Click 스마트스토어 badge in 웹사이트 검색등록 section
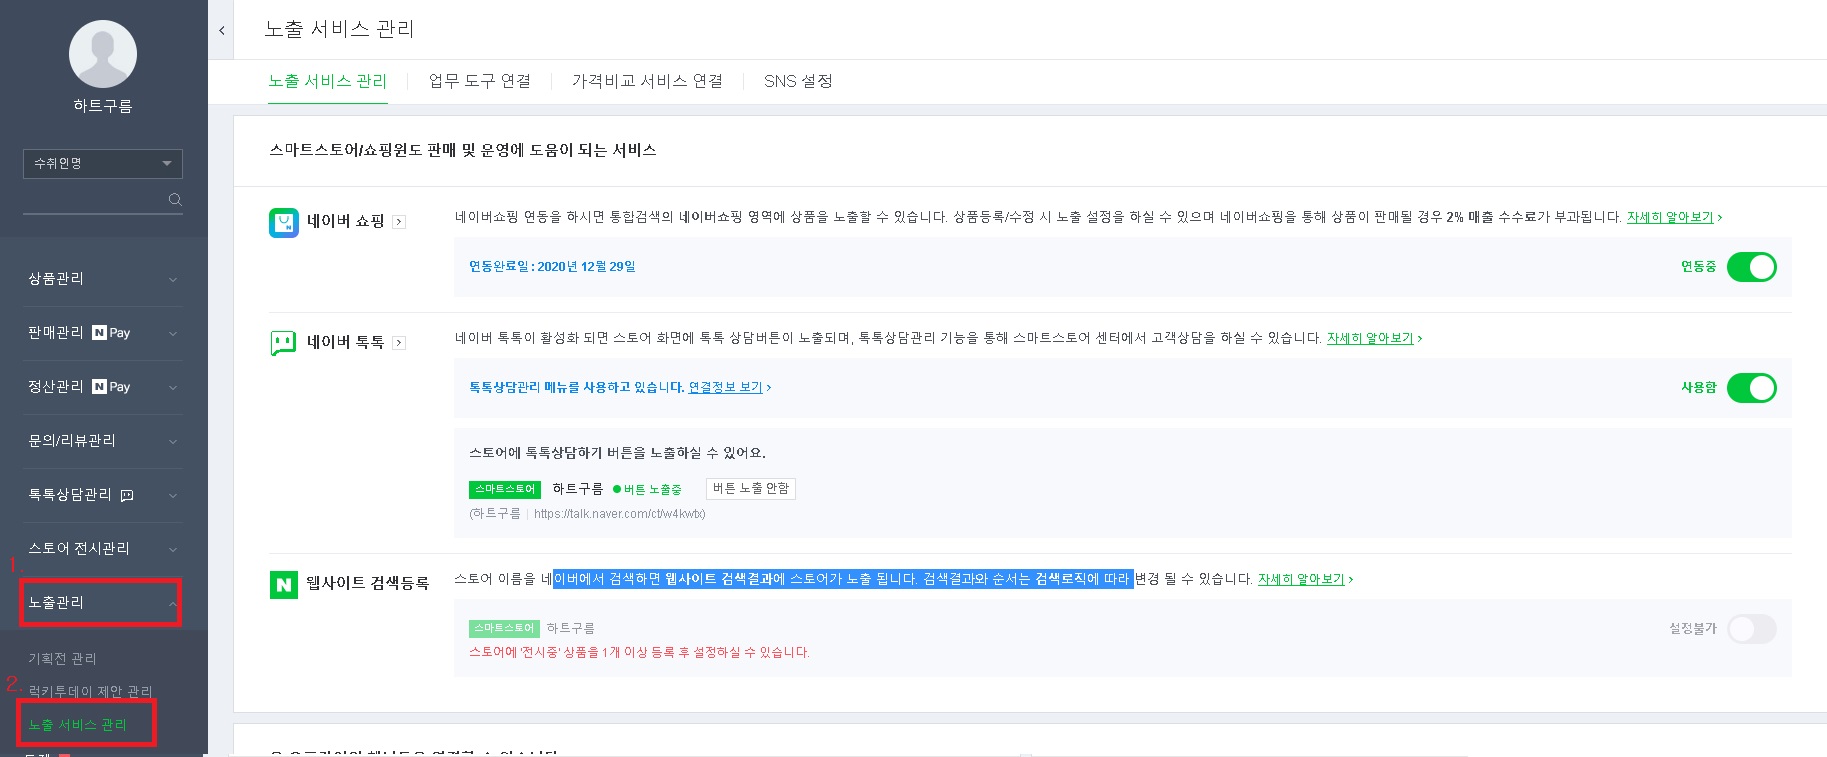1827x757 pixels. click(504, 628)
